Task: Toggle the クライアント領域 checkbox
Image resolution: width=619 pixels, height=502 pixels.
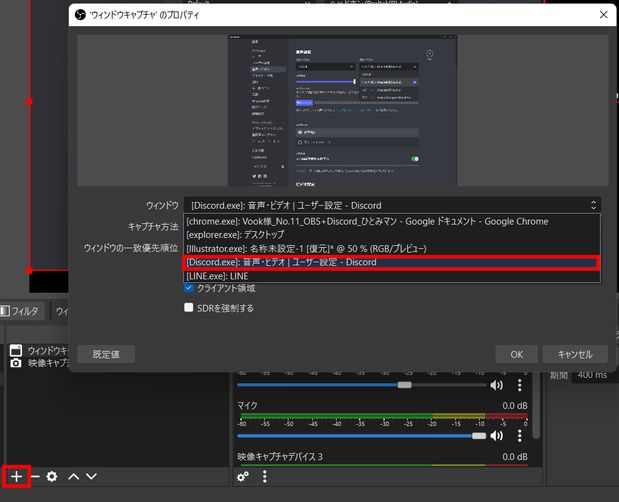Action: pyautogui.click(x=189, y=288)
